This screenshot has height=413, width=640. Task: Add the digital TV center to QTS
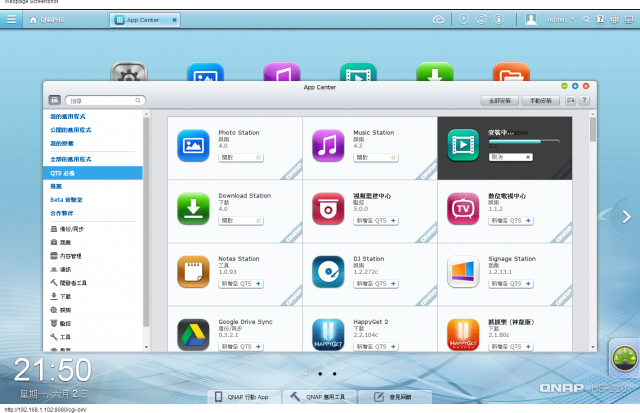(511, 221)
